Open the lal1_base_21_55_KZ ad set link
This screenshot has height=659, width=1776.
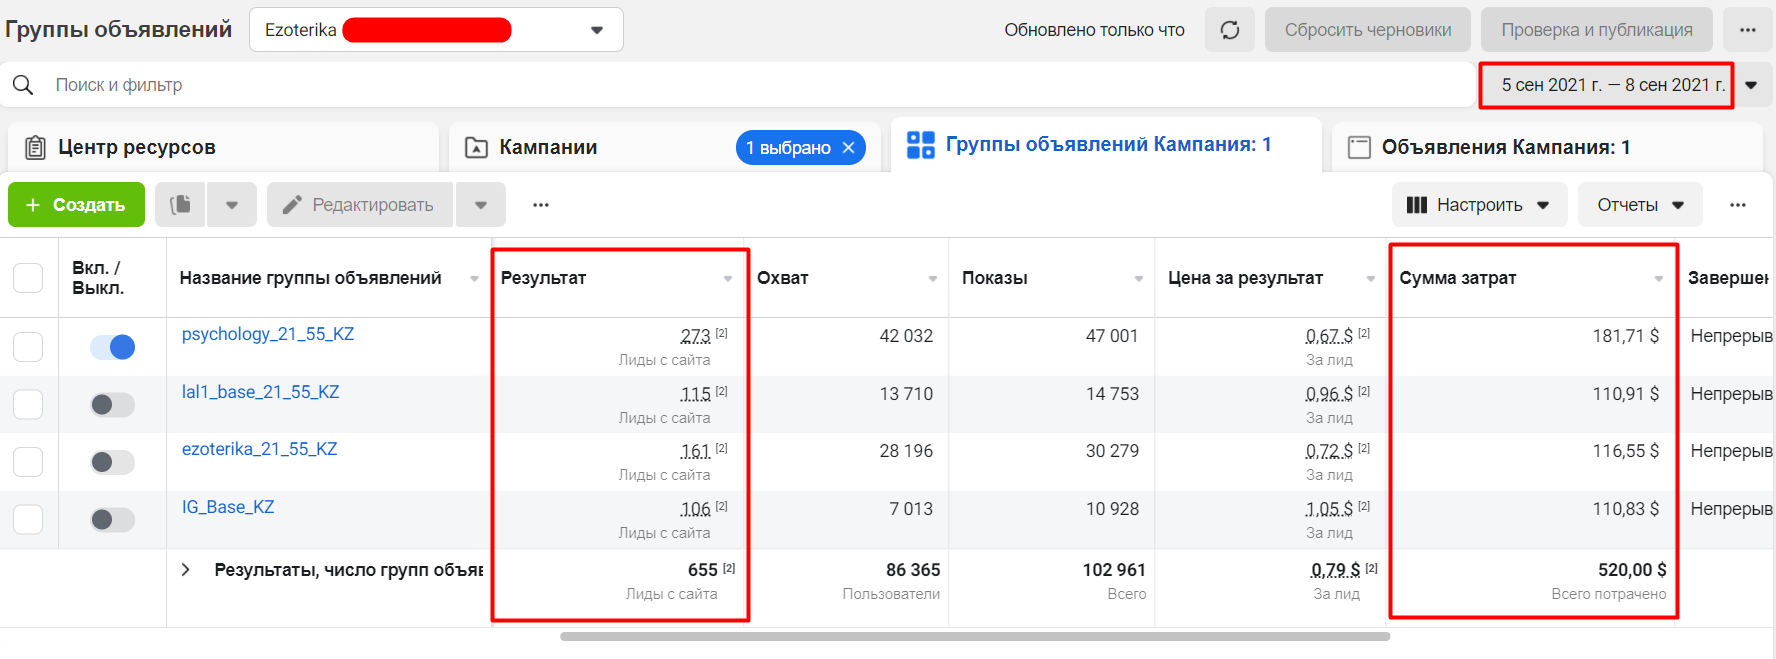[260, 392]
